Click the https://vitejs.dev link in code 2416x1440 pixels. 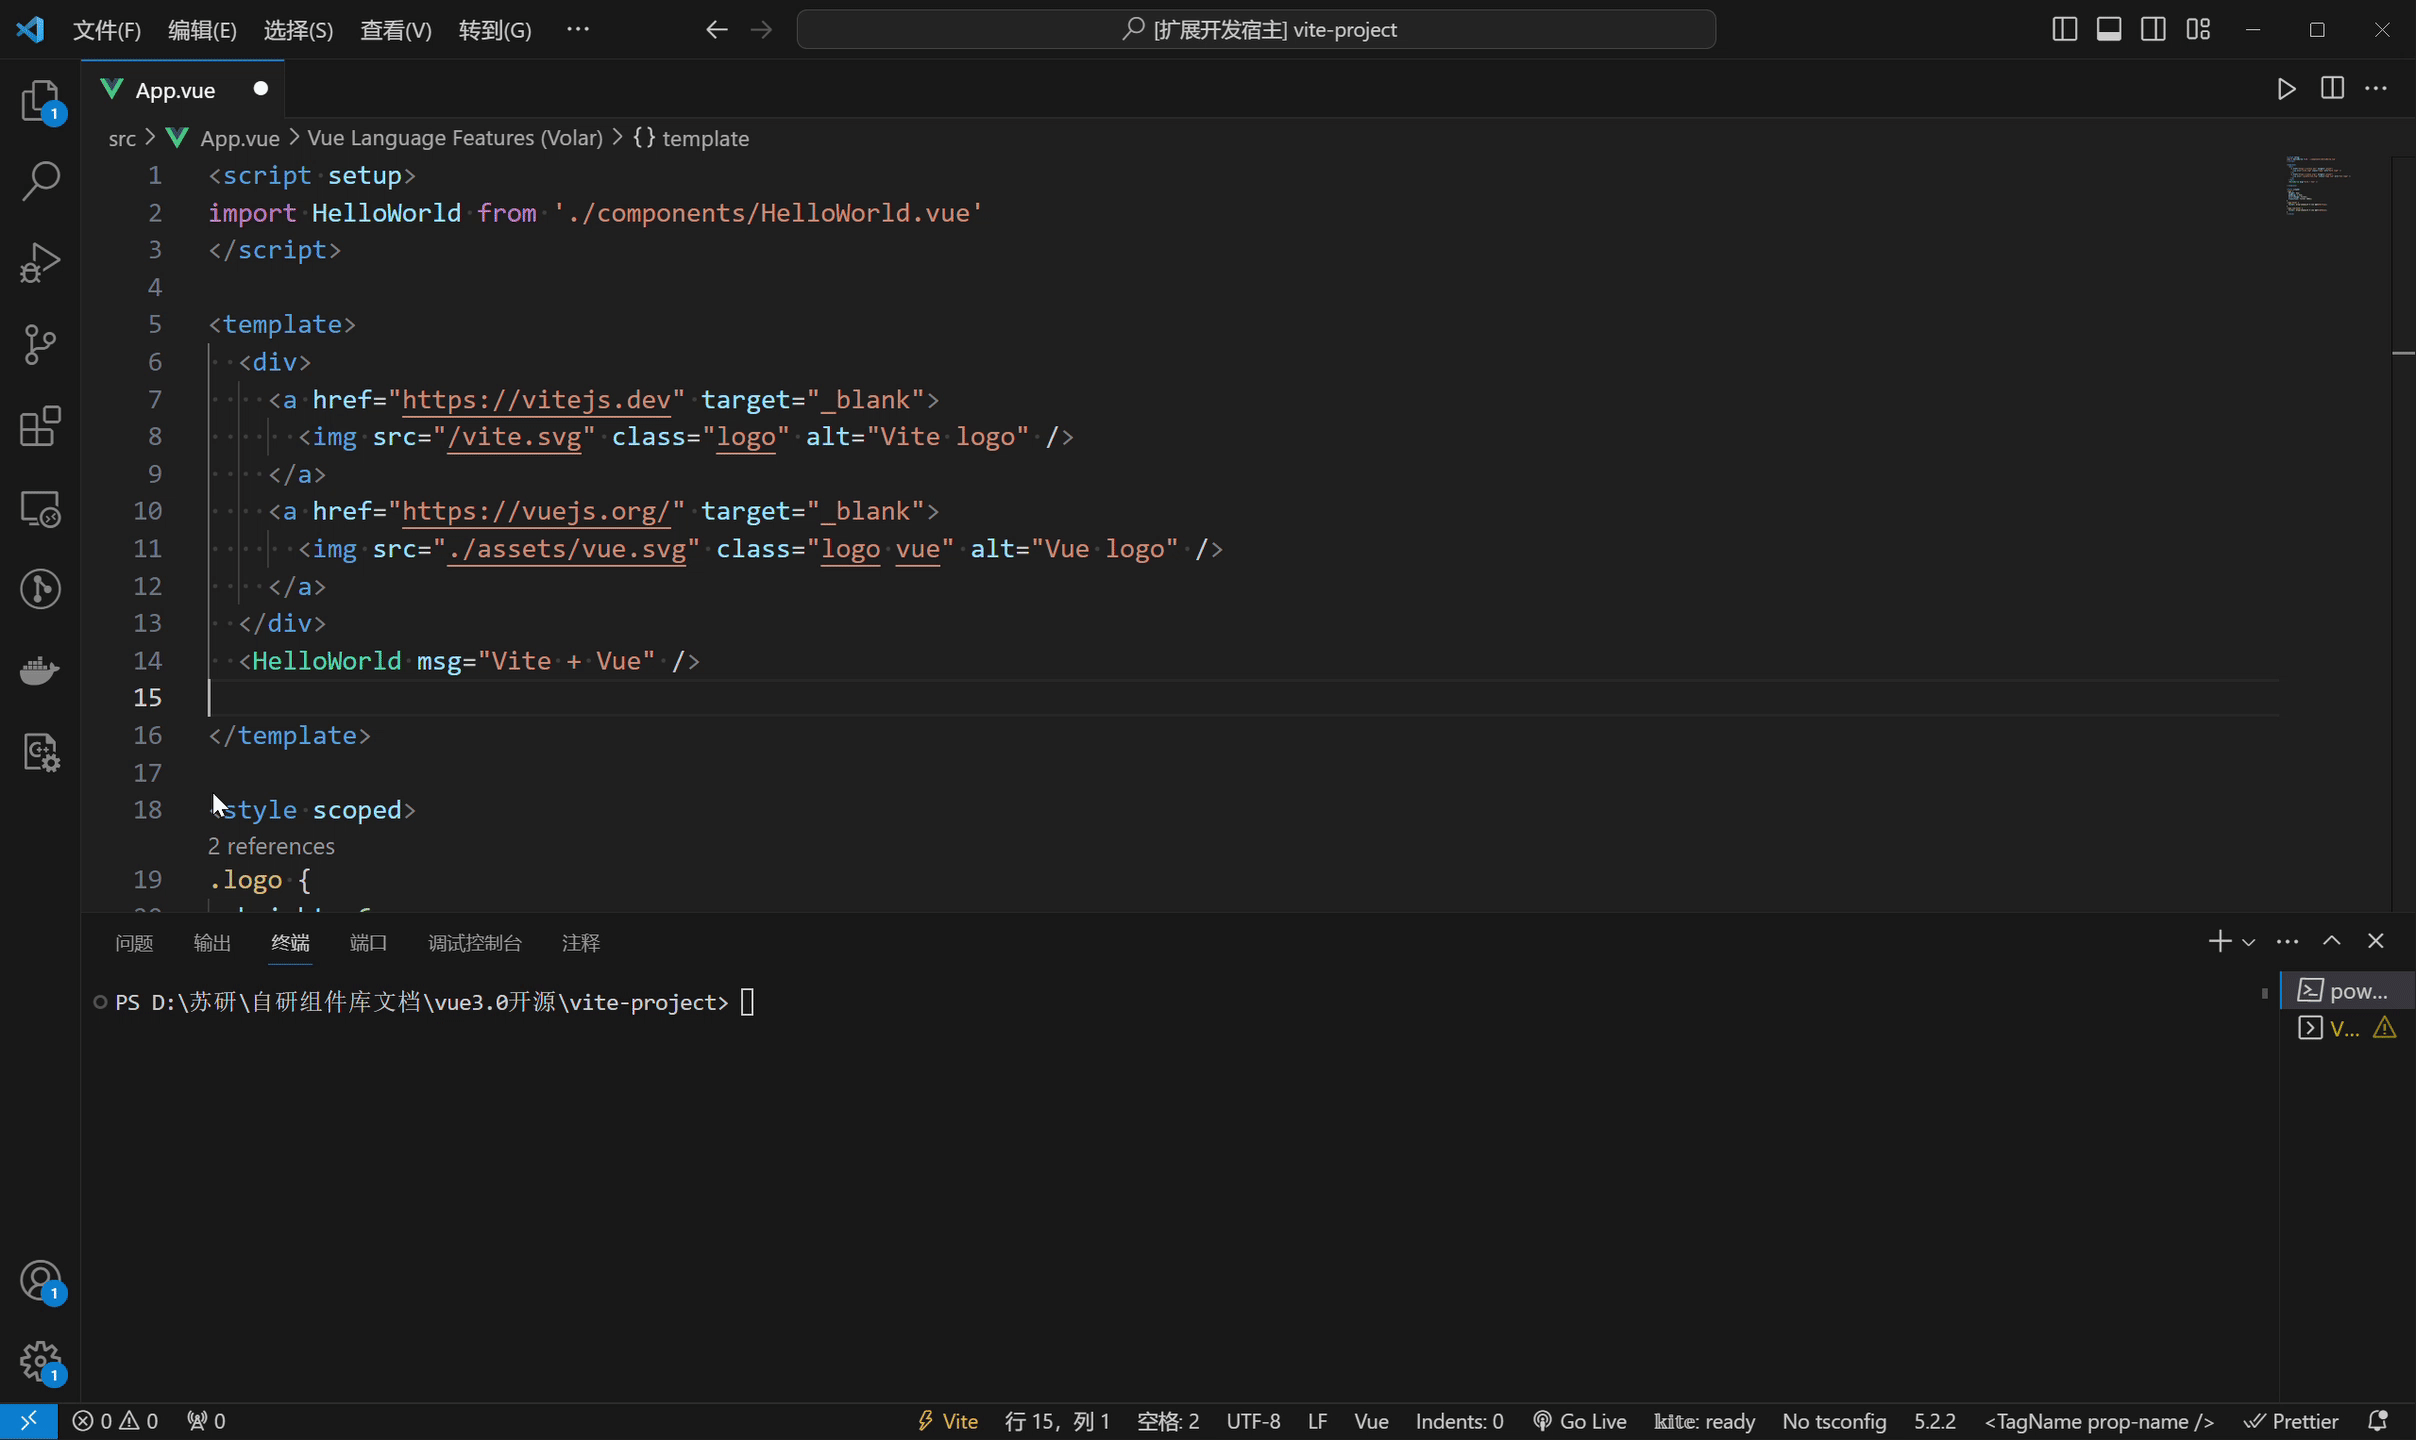pyautogui.click(x=536, y=400)
